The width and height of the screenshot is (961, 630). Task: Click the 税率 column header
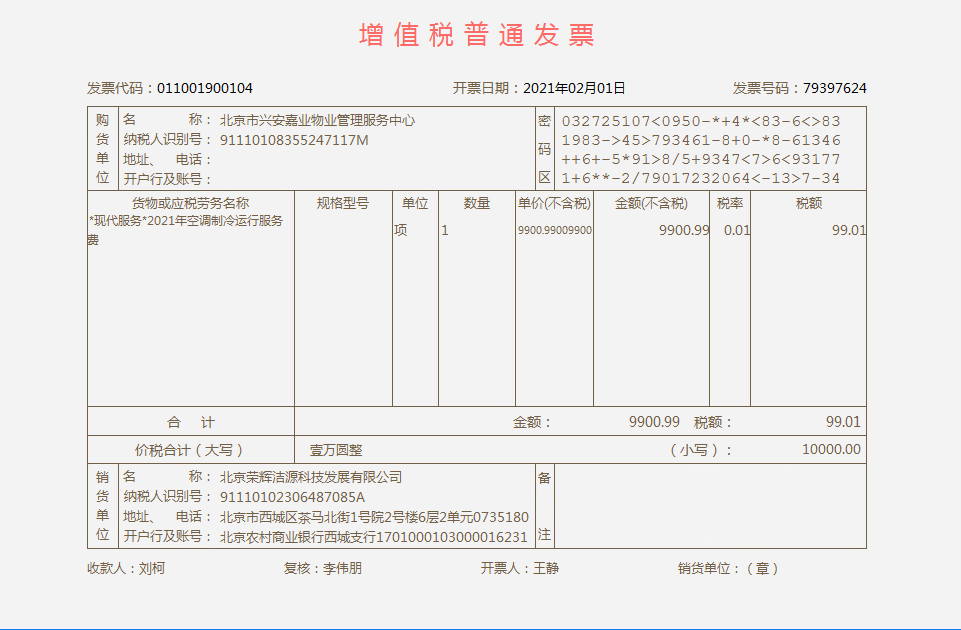[730, 203]
